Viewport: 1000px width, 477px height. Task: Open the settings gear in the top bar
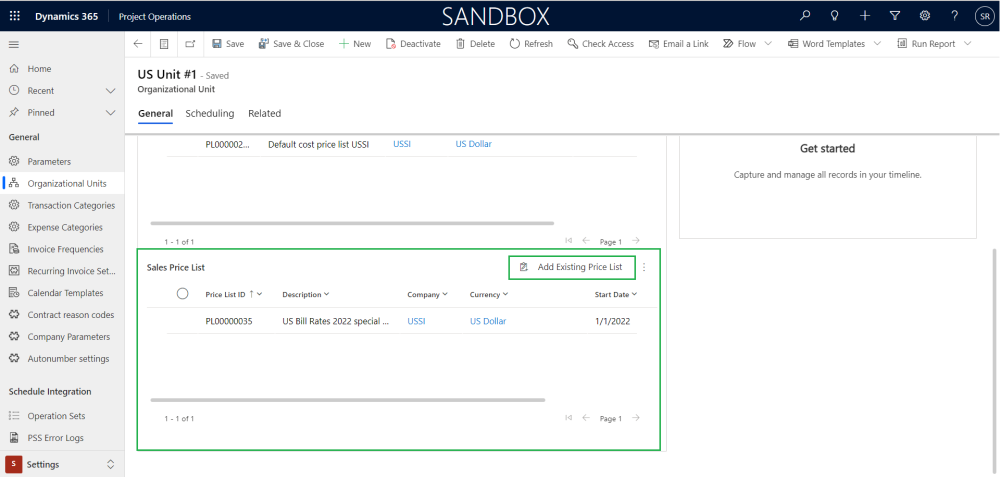(924, 16)
